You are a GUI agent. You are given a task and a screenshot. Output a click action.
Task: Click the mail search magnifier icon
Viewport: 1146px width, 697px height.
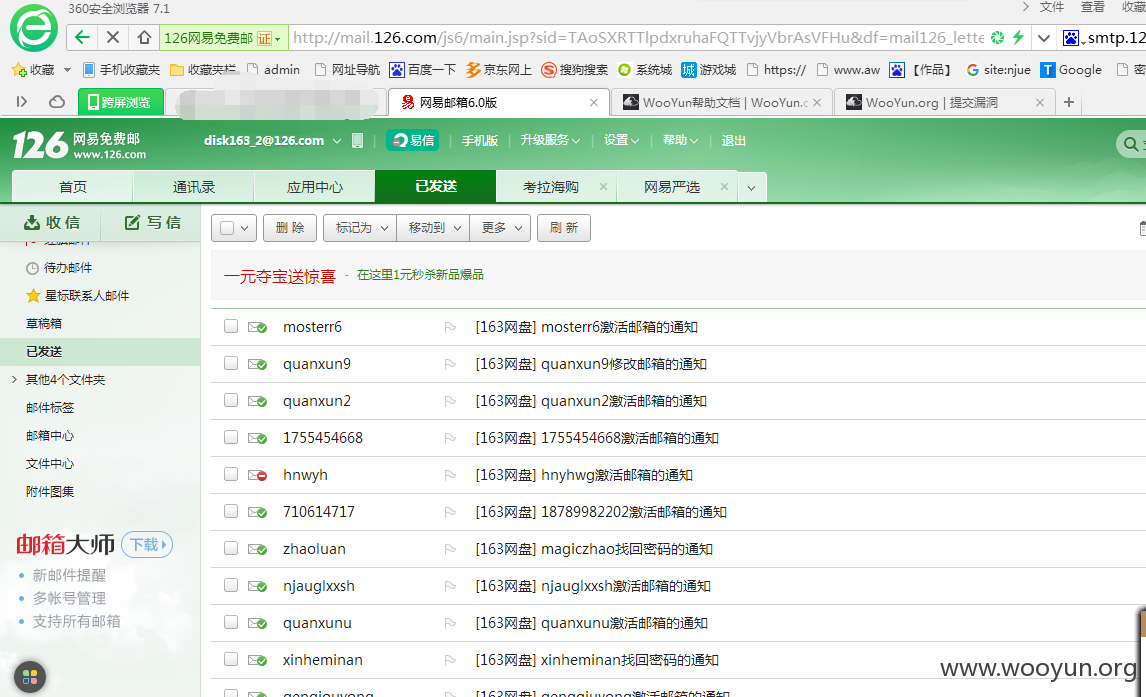coord(1131,144)
